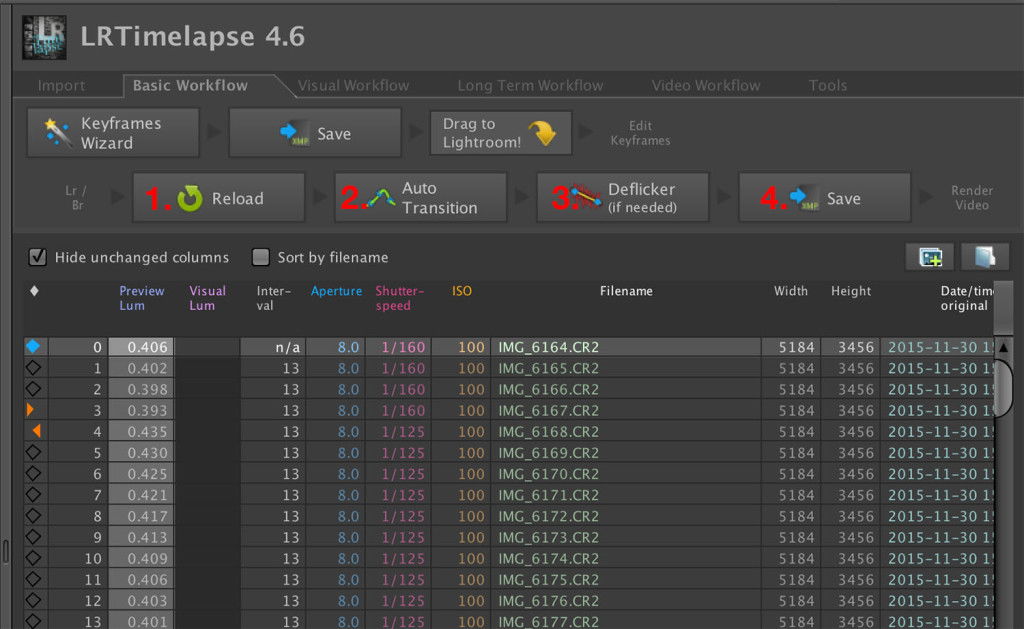Screen dimensions: 1024x629
Task: Enable Sort by filename checkbox
Action: pyautogui.click(x=261, y=257)
